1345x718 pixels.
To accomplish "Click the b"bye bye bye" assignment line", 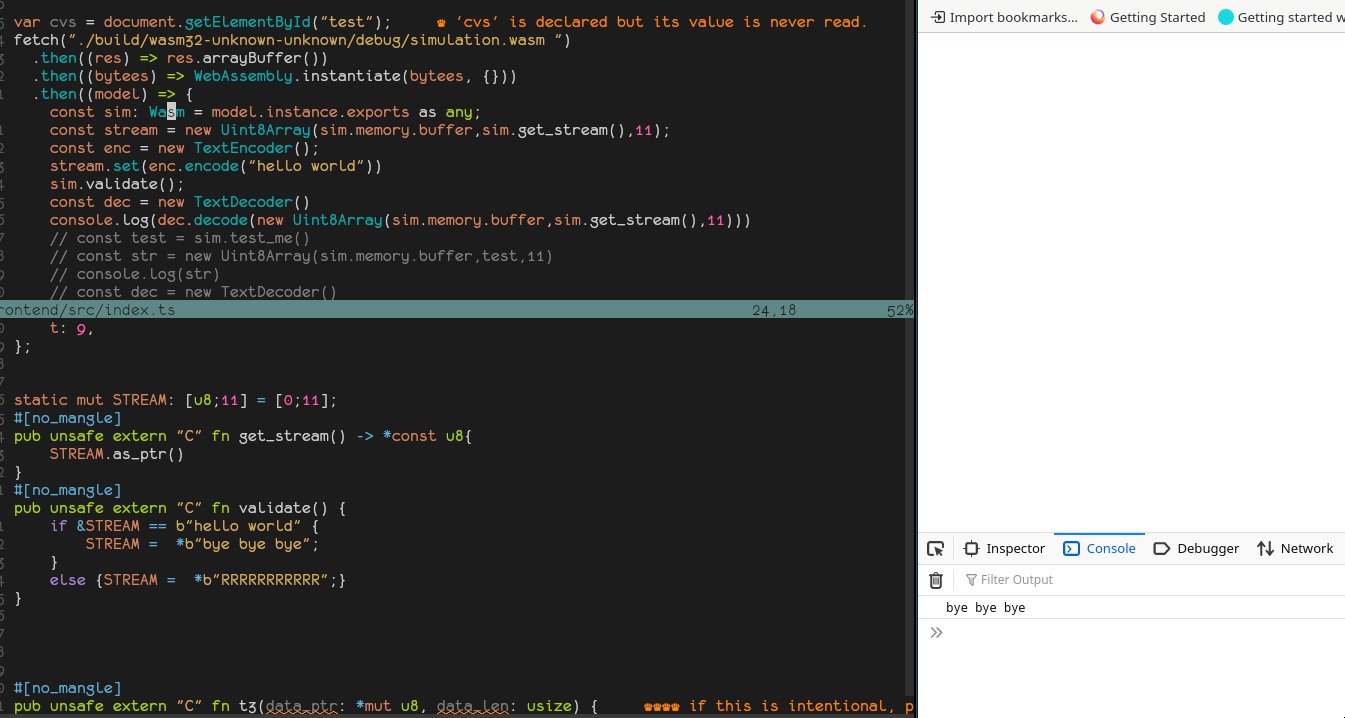I will (202, 544).
